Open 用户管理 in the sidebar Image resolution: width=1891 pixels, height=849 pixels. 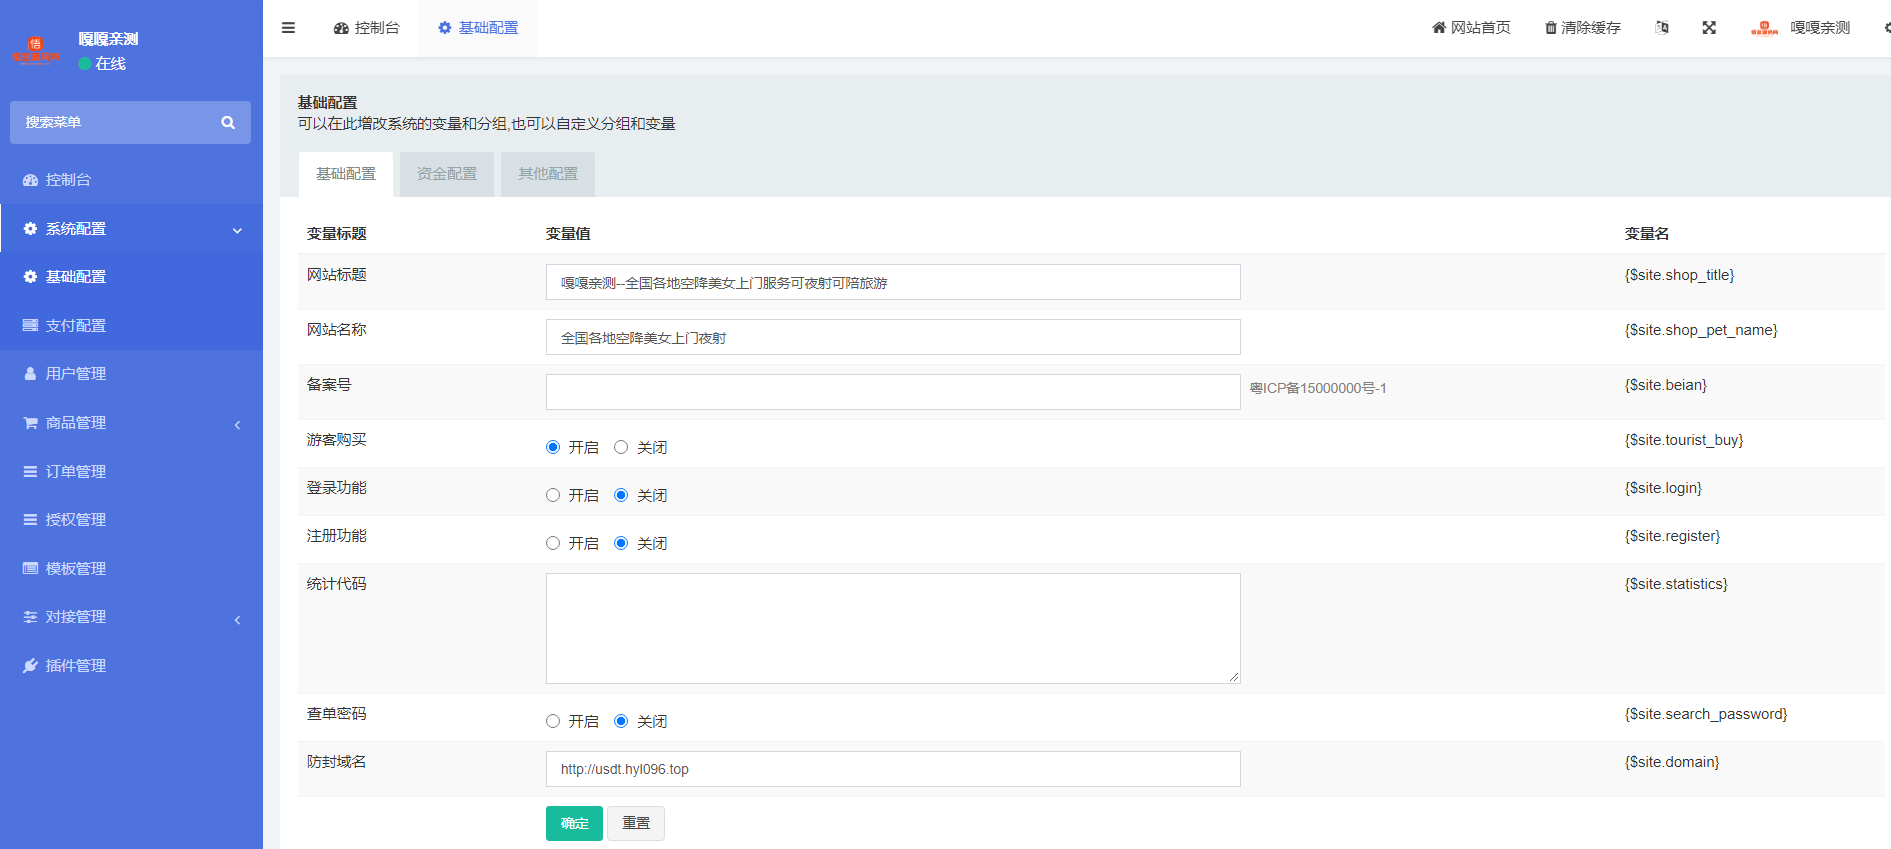click(x=76, y=374)
